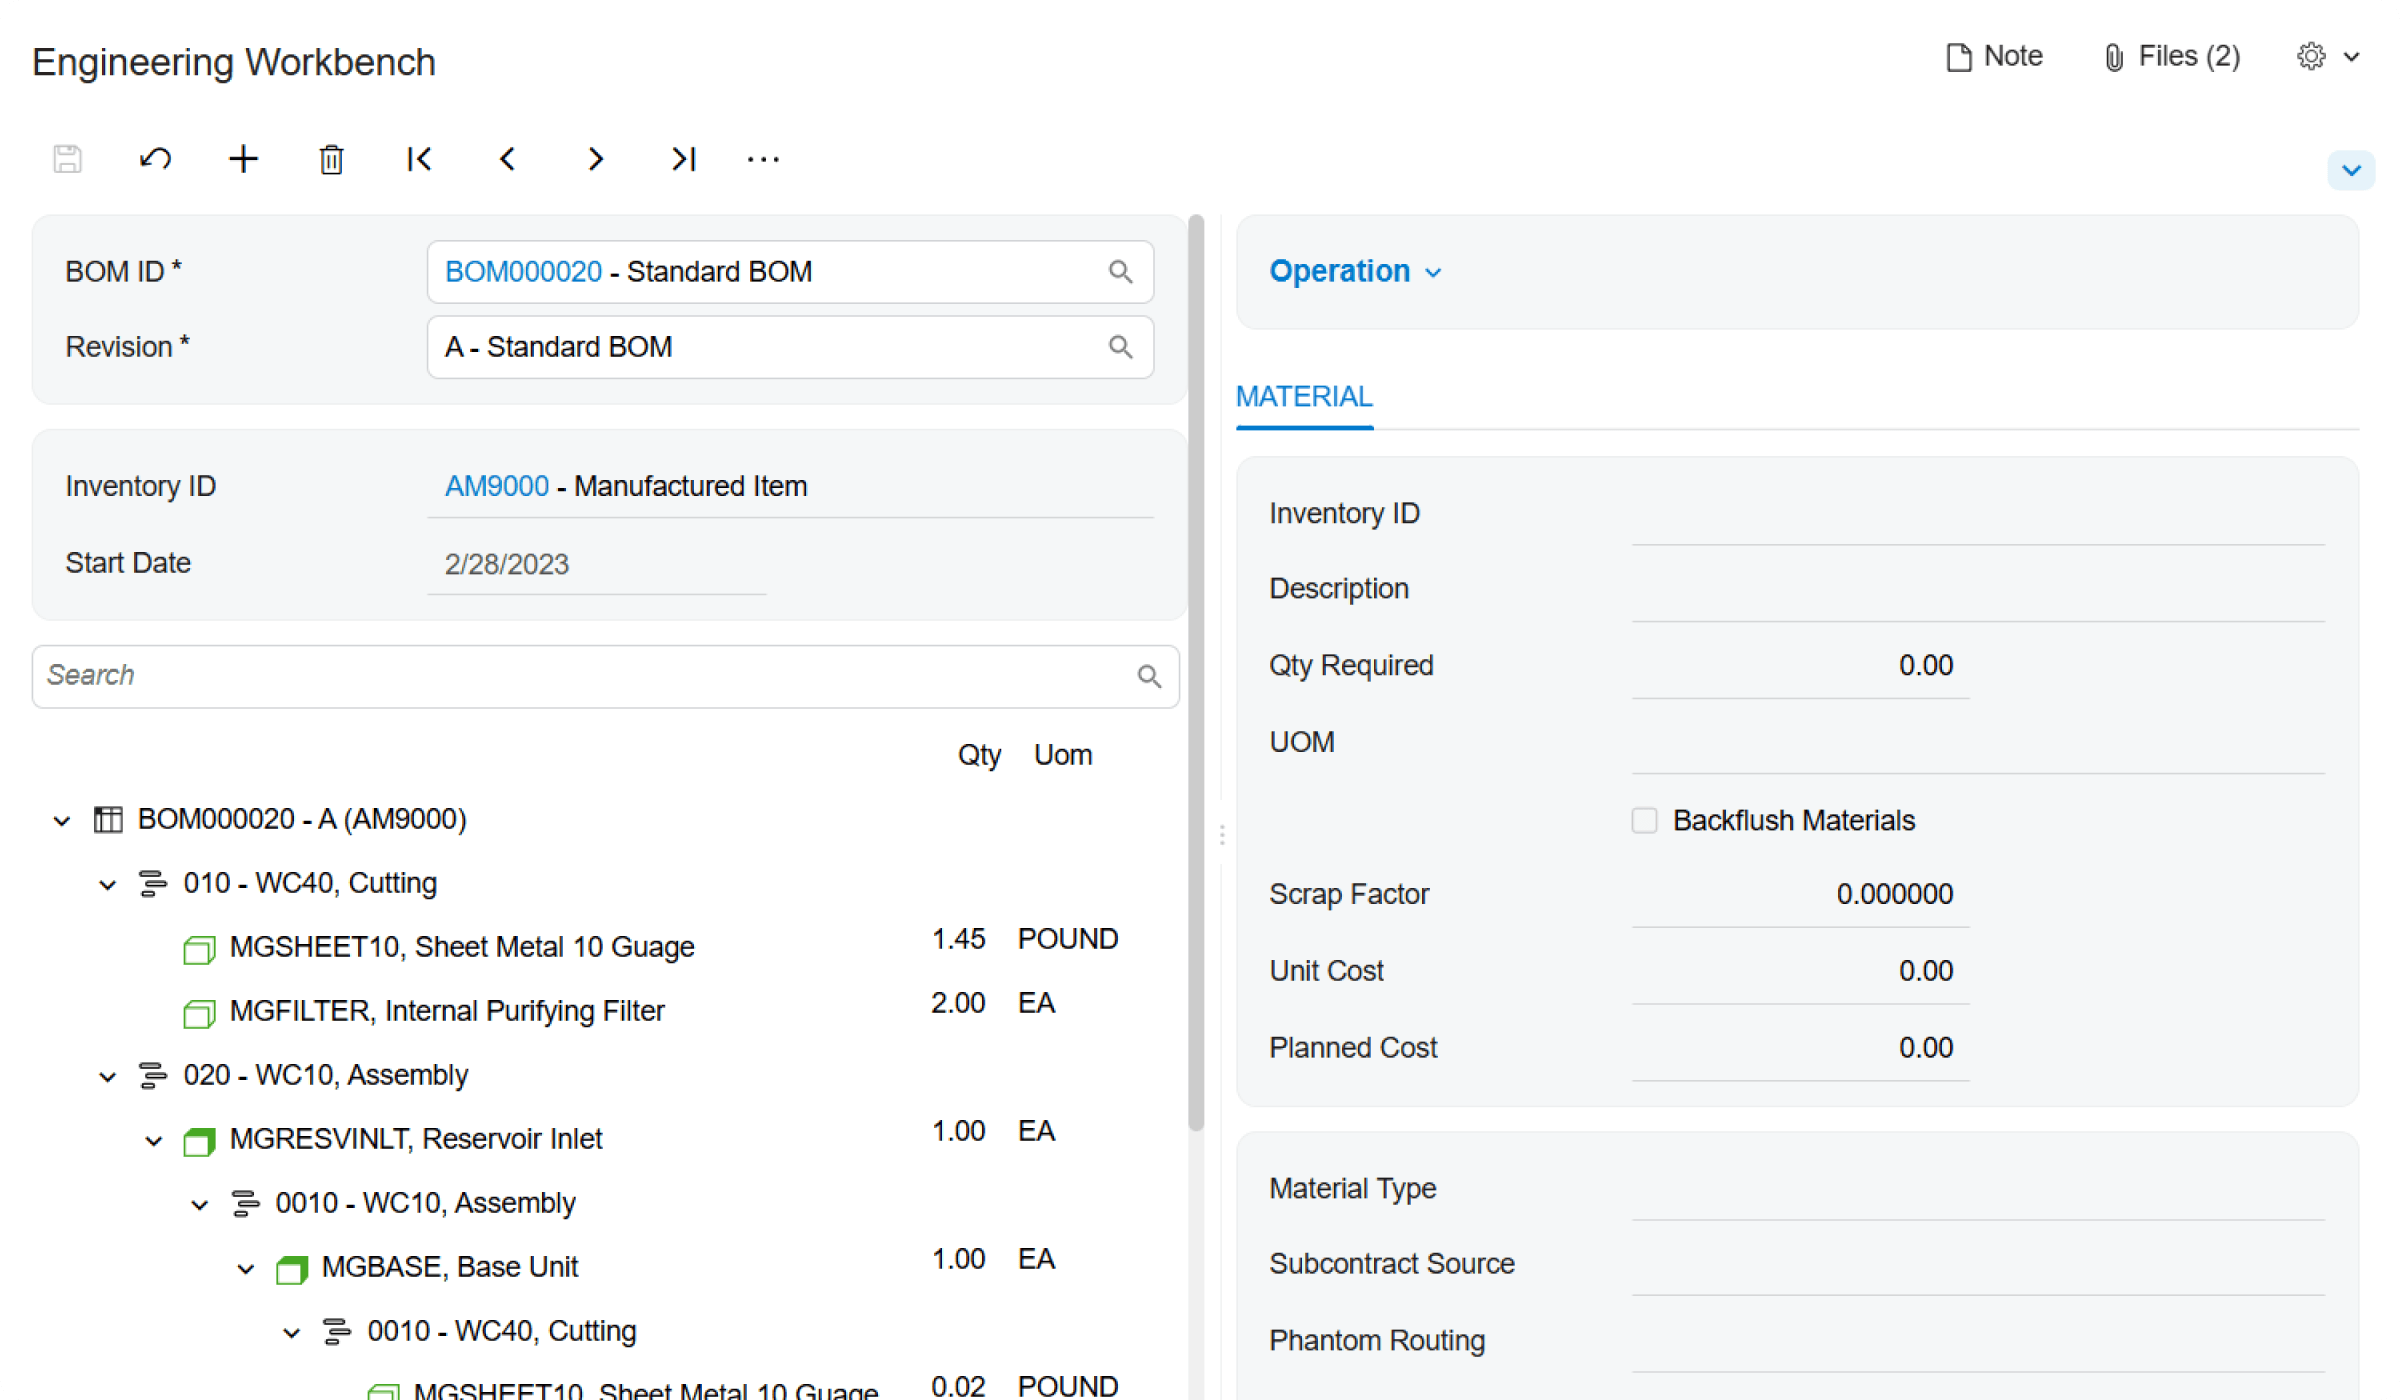Delete the record with the trash icon
Image resolution: width=2400 pixels, height=1400 pixels.
331,159
